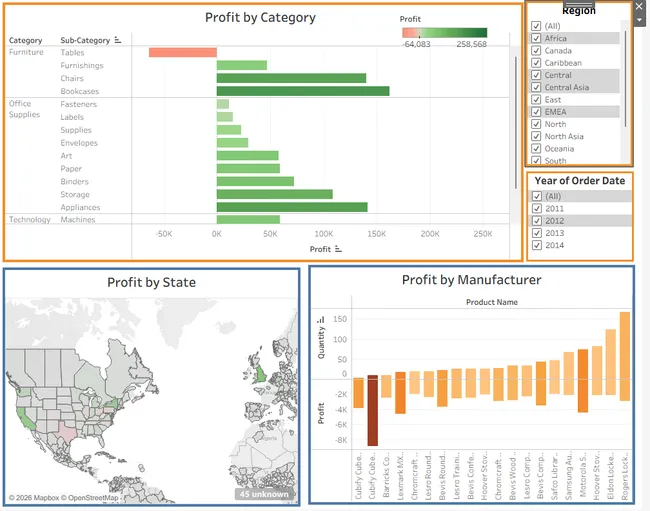Sort by the Sub-Category header sort icon
Viewport: 650px width, 511px height.
click(118, 40)
